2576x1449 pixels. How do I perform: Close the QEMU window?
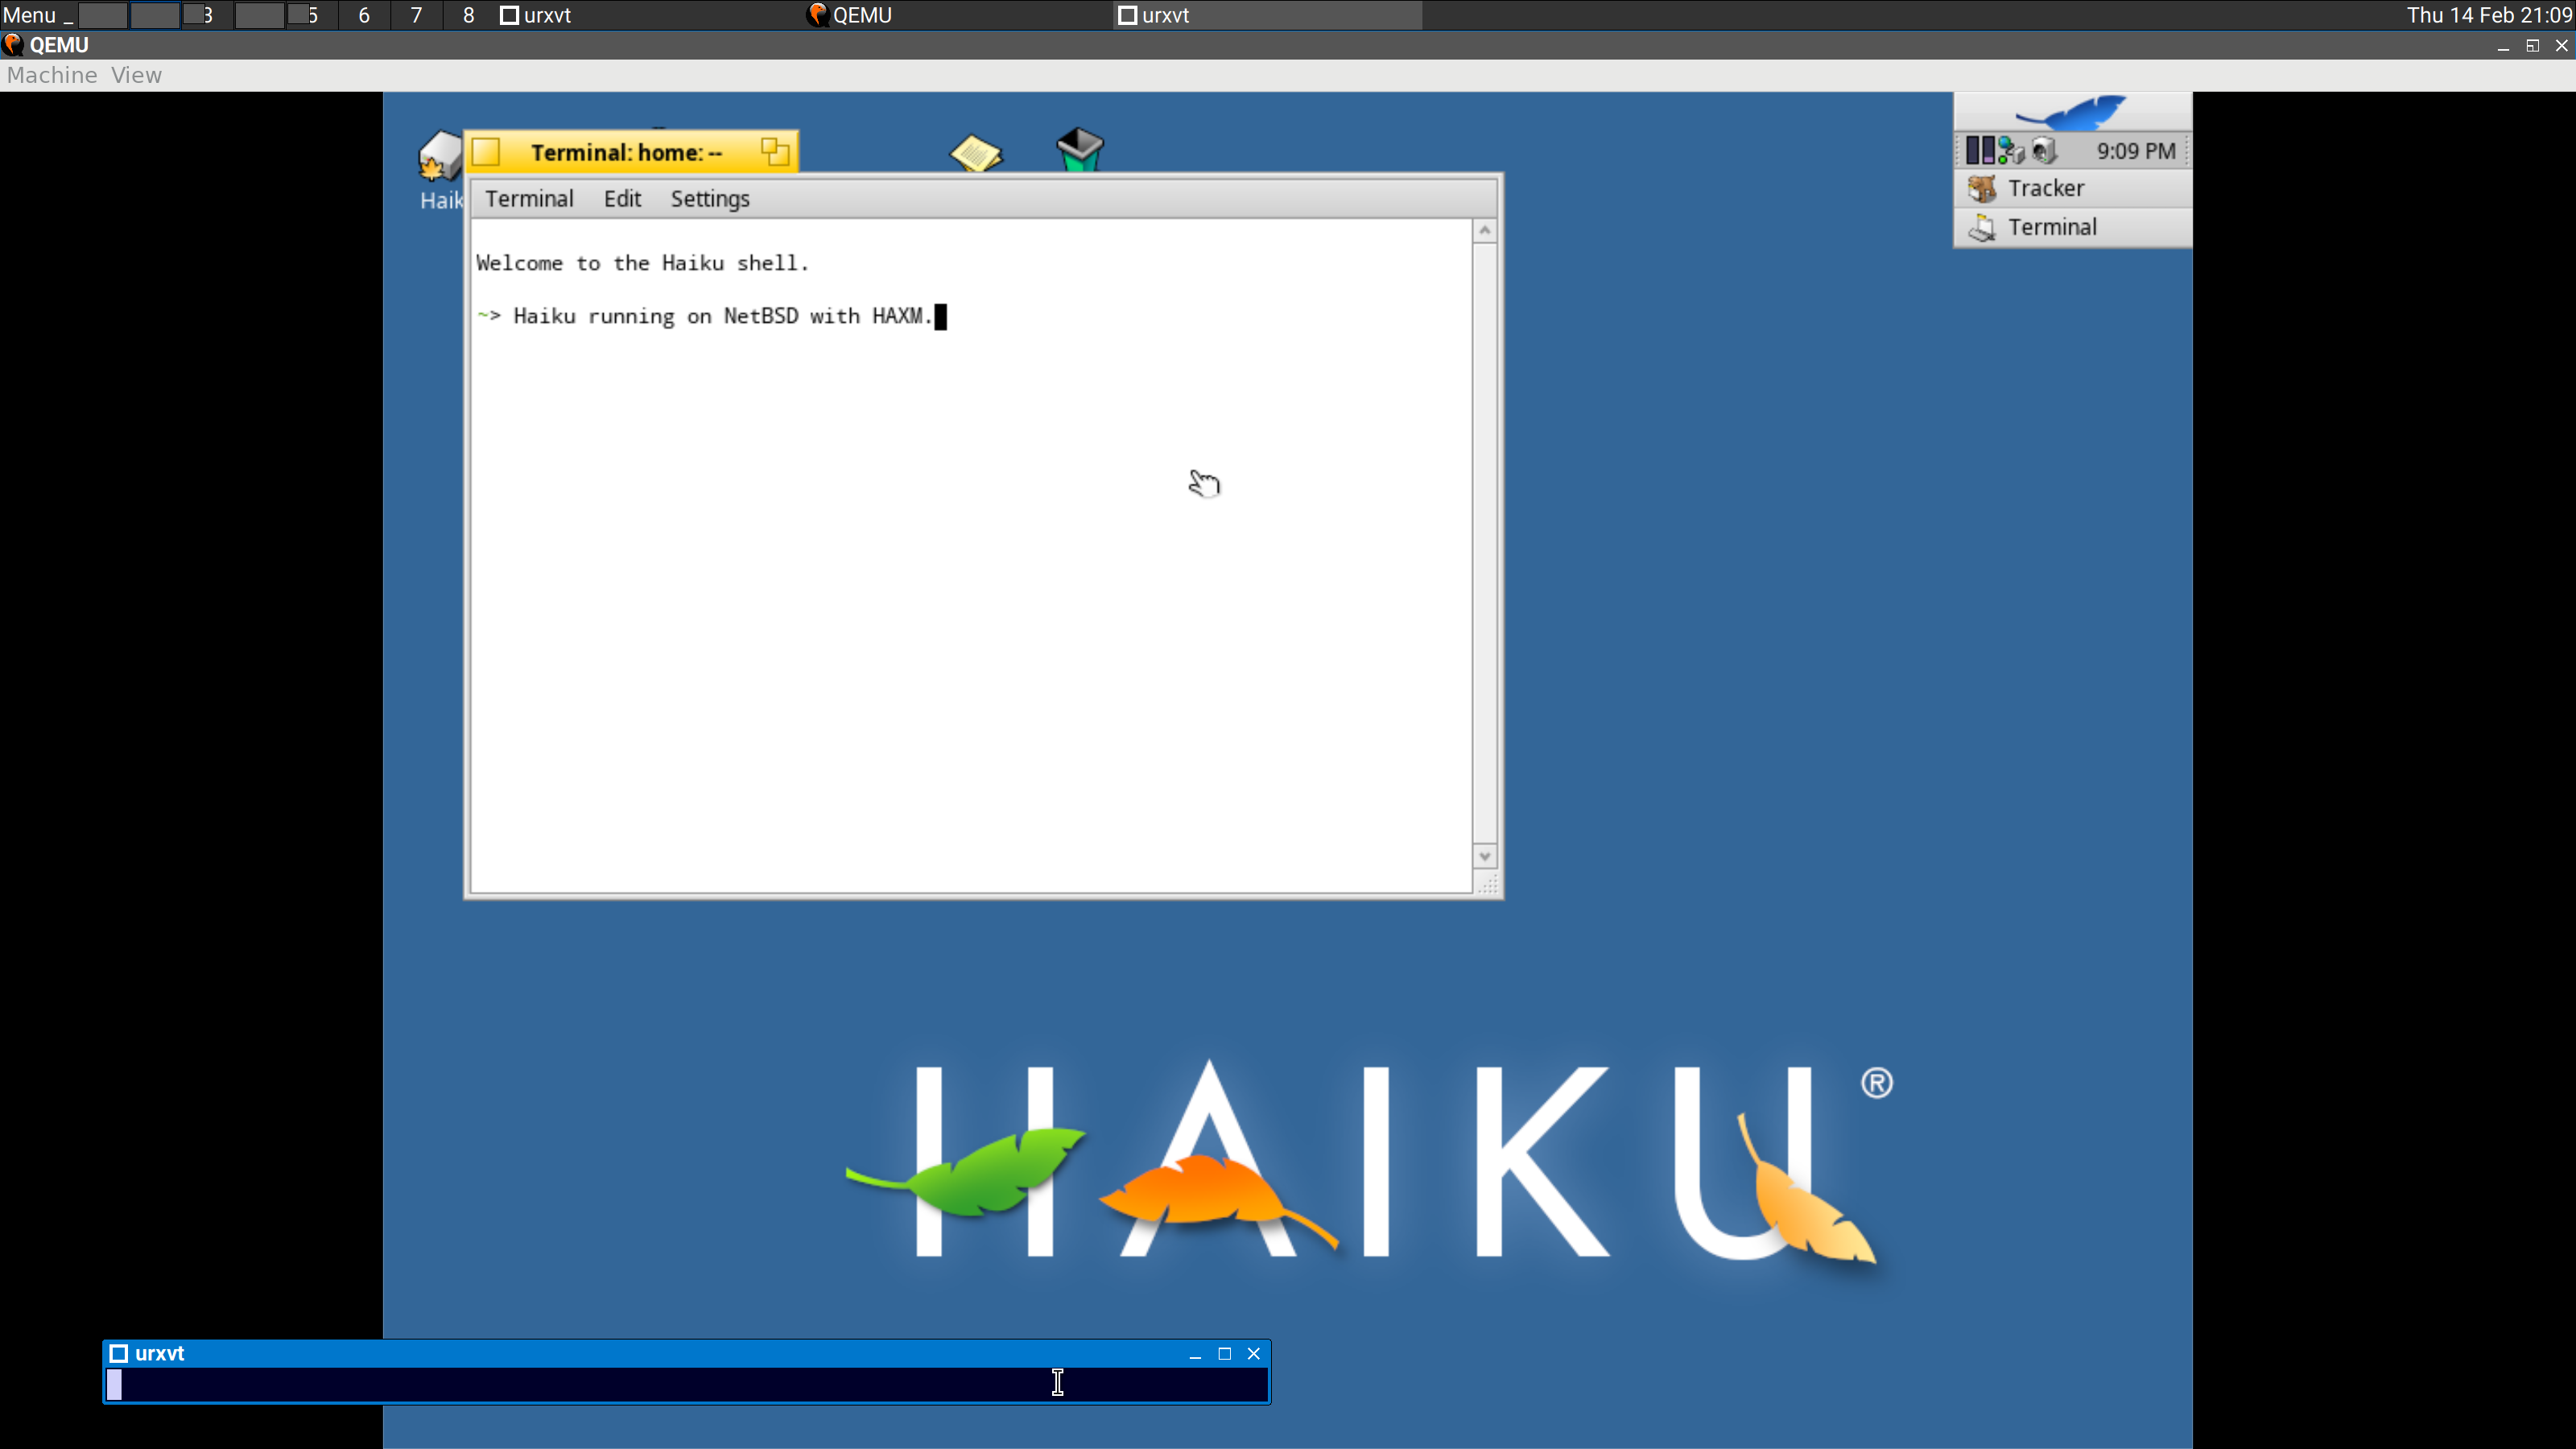2561,46
